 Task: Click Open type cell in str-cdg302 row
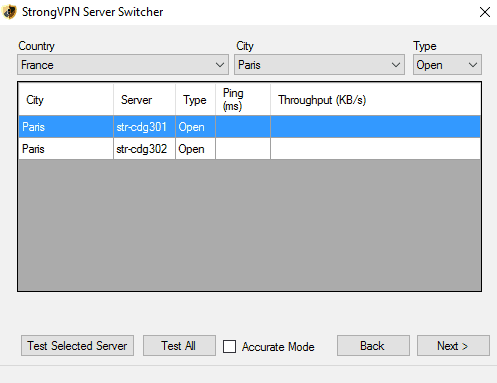click(x=195, y=149)
